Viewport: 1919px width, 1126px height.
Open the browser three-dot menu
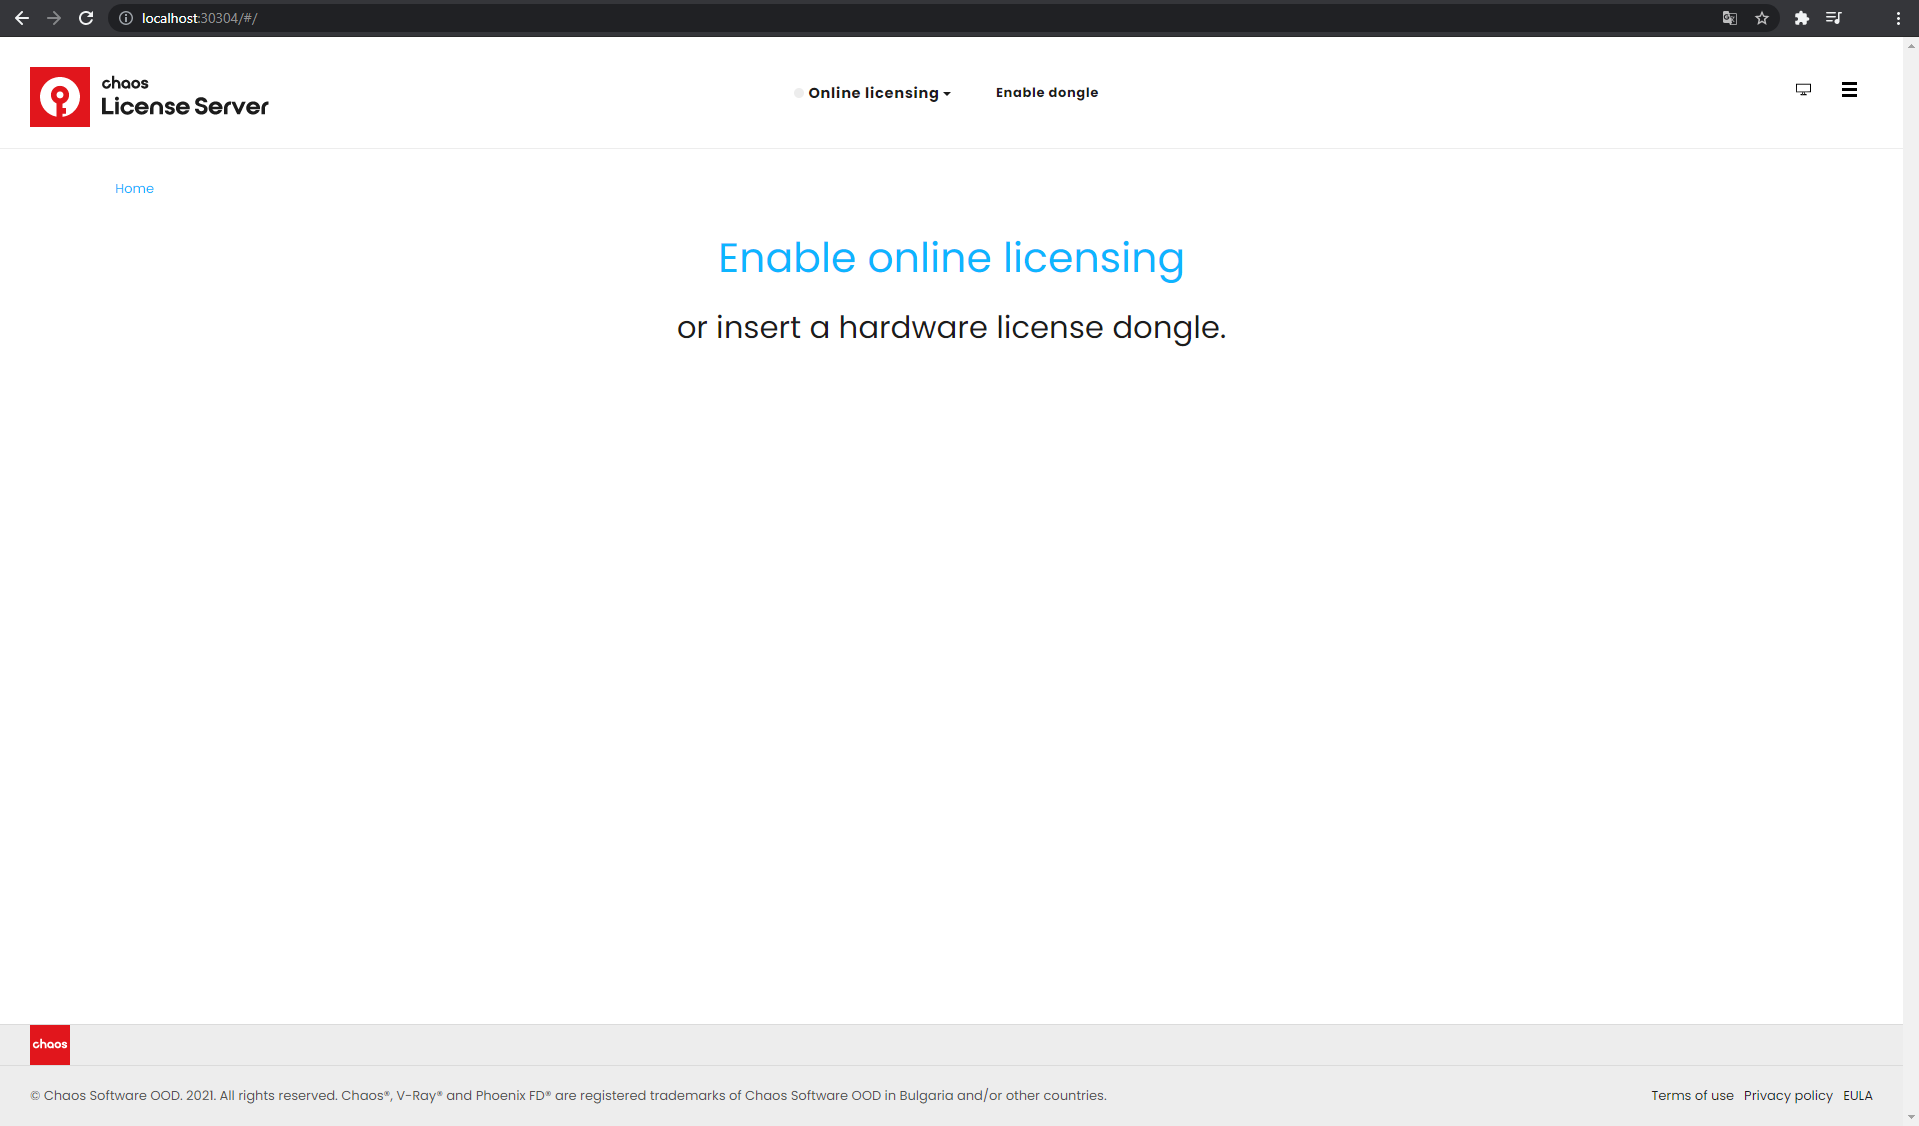pos(1898,18)
